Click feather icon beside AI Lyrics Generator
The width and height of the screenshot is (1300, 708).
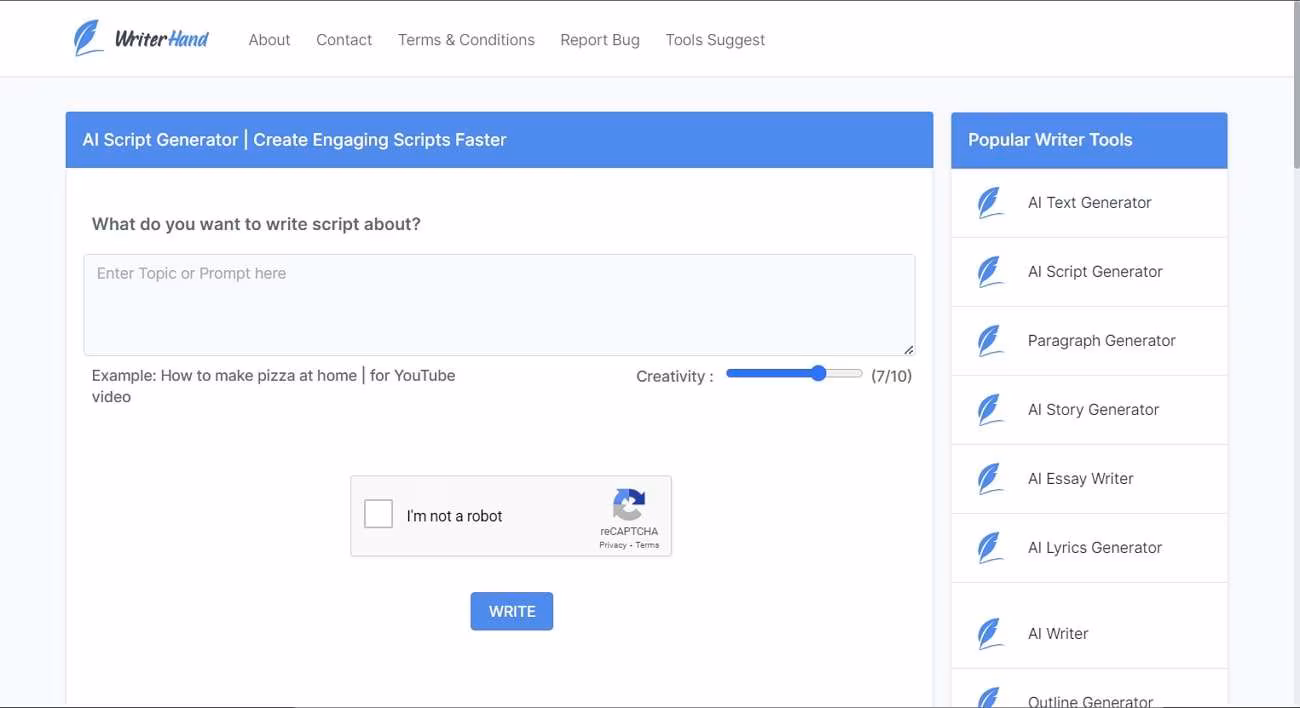pos(990,548)
